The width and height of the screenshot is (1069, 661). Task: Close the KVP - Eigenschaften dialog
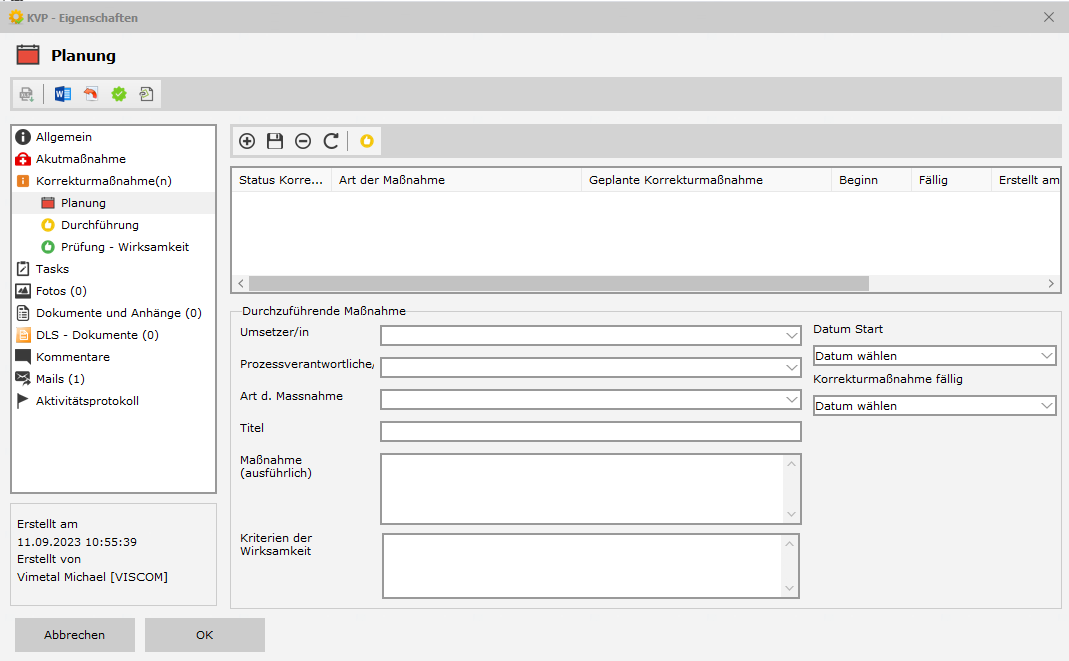click(1049, 17)
